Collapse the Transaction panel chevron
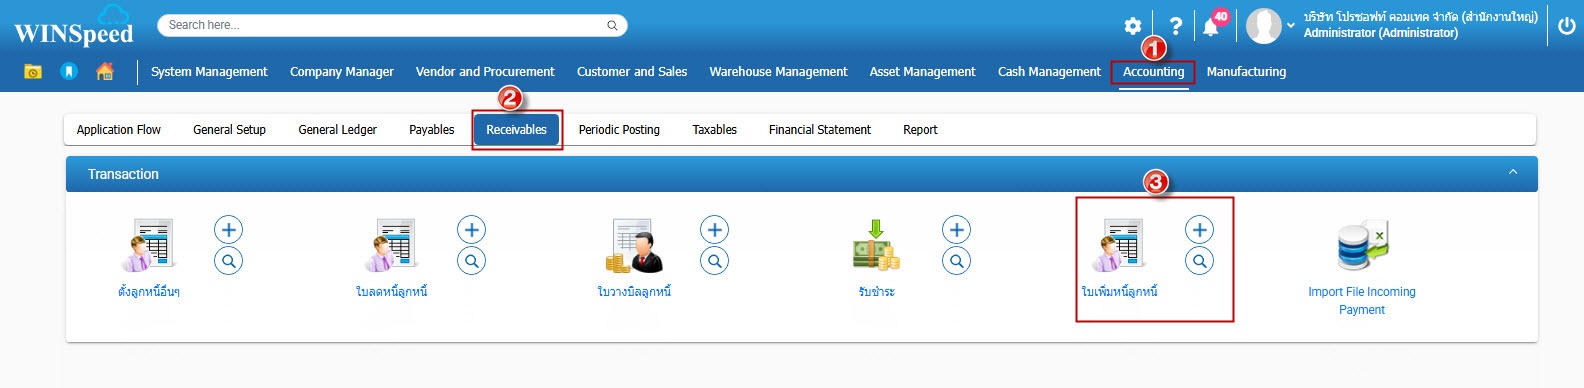This screenshot has height=388, width=1584. [x=1513, y=173]
